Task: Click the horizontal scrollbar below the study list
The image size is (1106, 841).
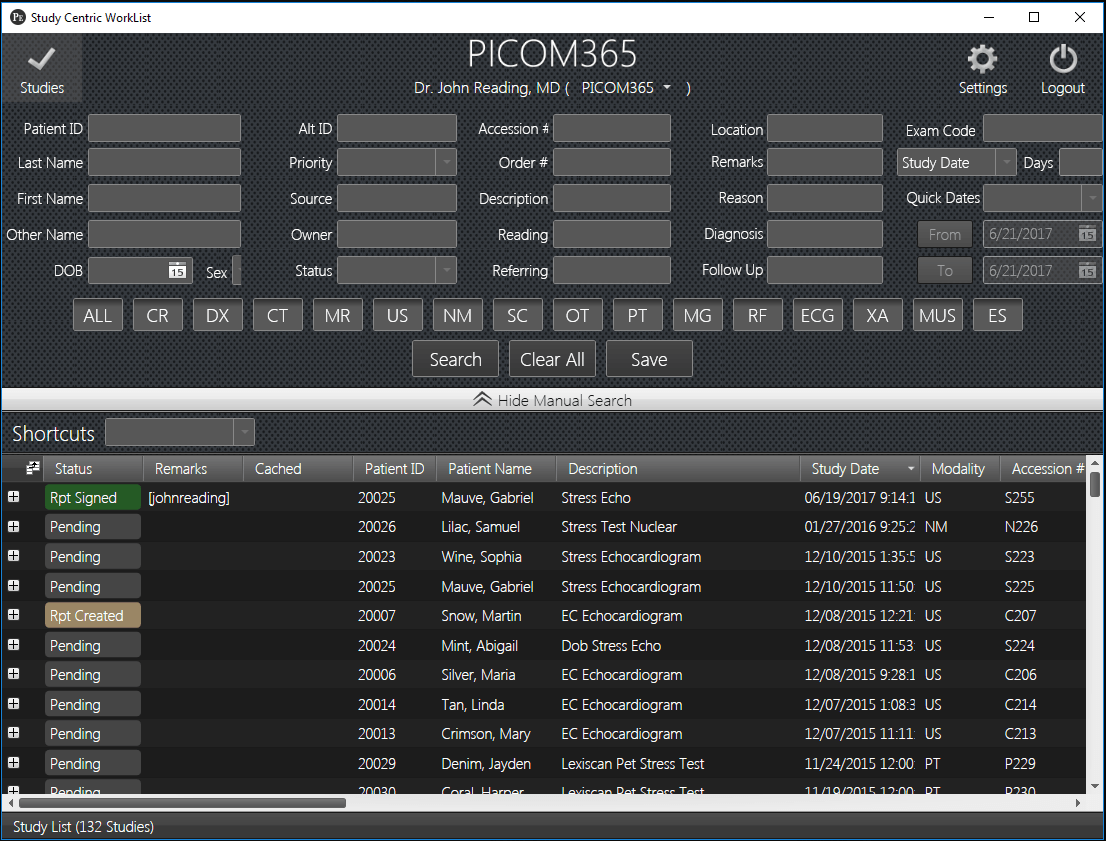Action: tap(180, 803)
